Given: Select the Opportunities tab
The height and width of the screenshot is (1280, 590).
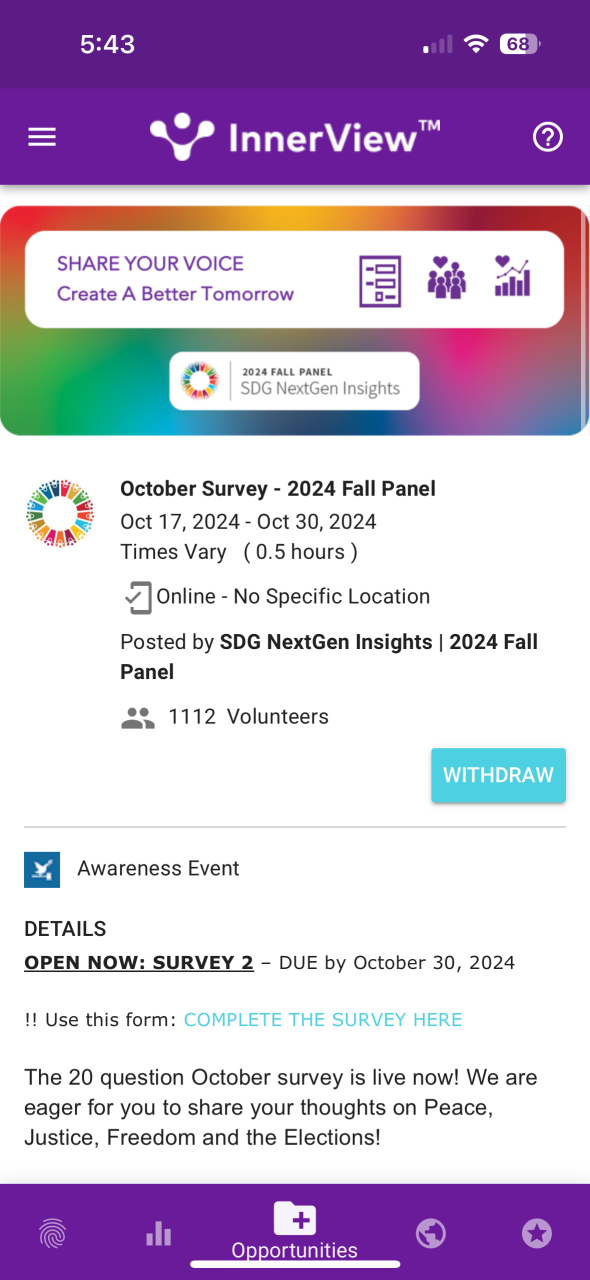Looking at the screenshot, I should [295, 1230].
